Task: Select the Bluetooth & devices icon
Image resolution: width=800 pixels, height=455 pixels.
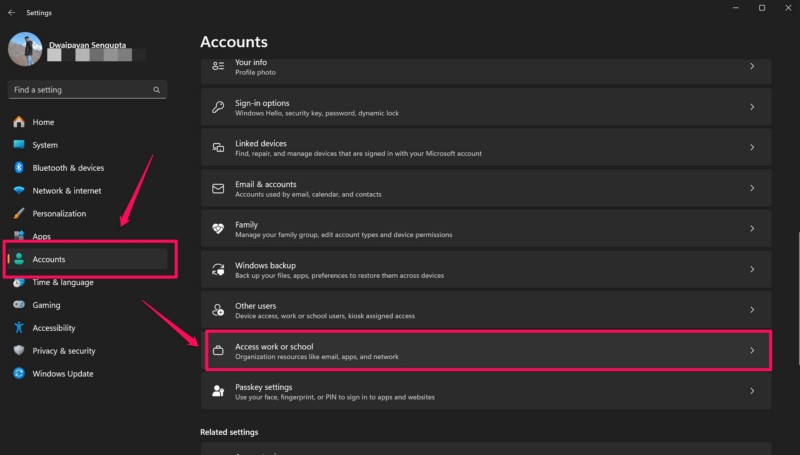Action: [19, 168]
